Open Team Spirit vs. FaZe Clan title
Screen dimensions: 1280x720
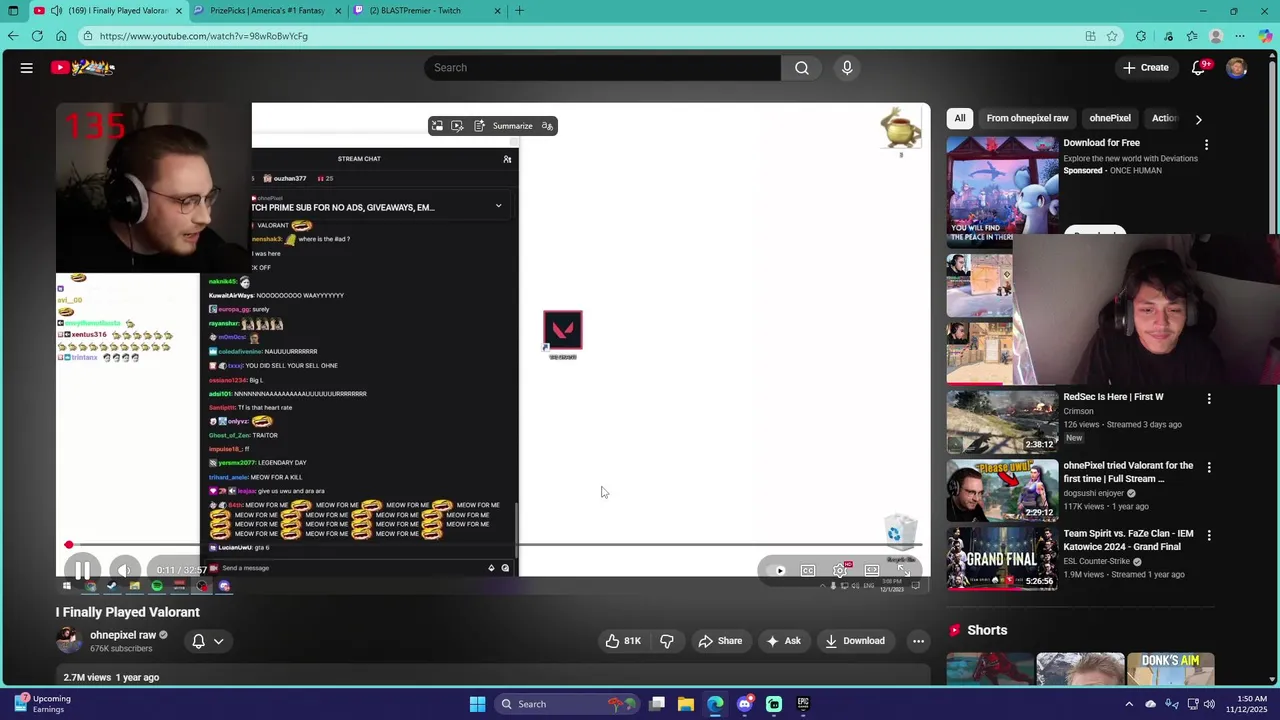[1128, 540]
